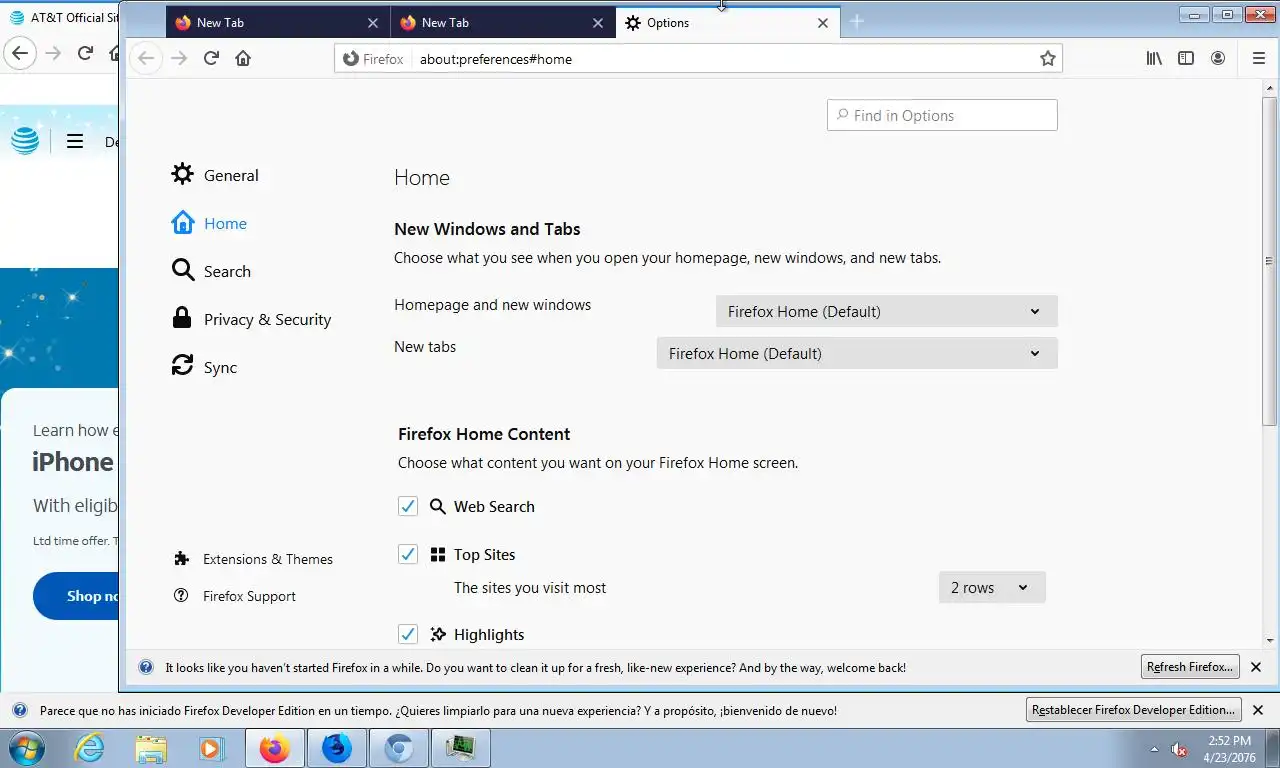This screenshot has width=1280, height=768.
Task: Click the Firefox identity box in URL bar
Action: pyautogui.click(x=373, y=59)
